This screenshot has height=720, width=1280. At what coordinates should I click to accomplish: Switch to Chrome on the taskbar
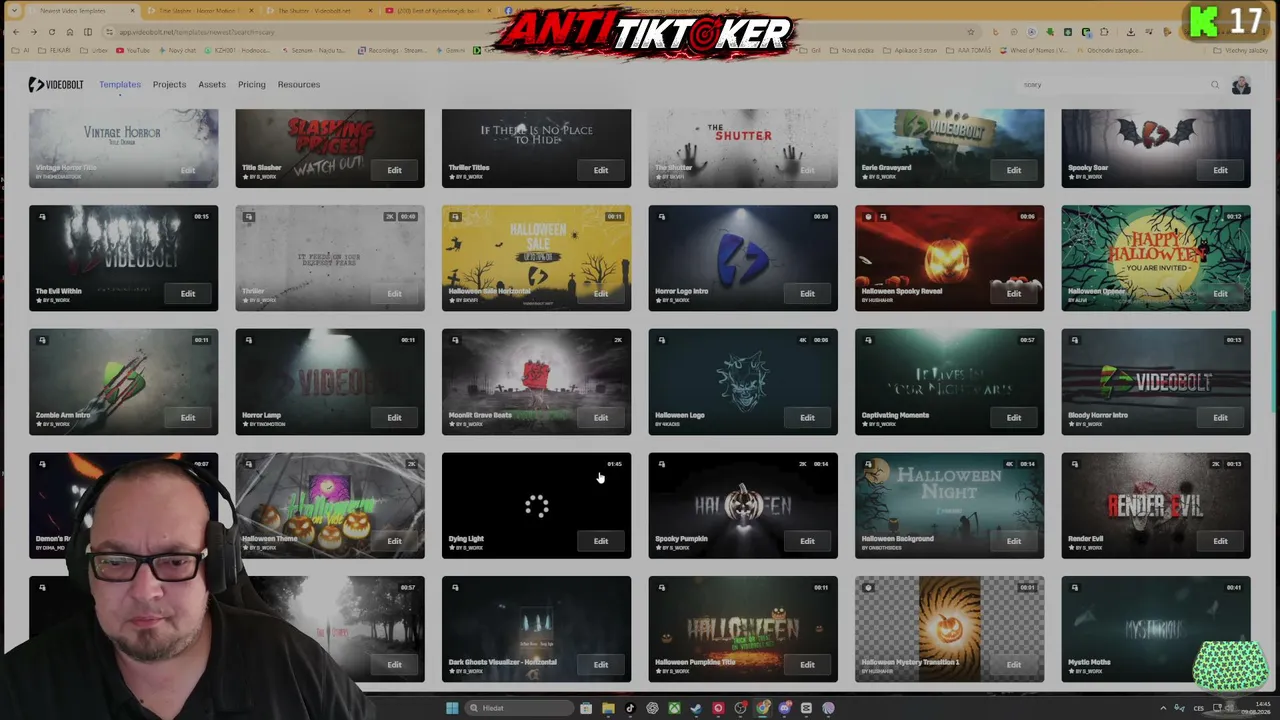(763, 708)
